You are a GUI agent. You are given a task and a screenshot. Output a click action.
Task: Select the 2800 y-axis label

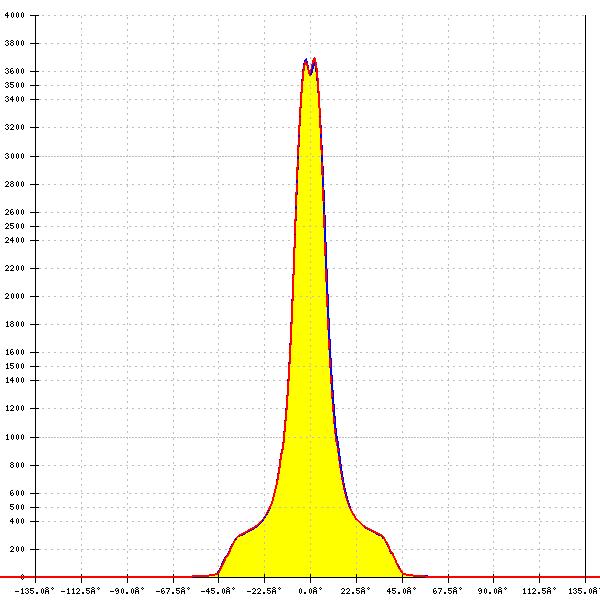click(x=15, y=184)
